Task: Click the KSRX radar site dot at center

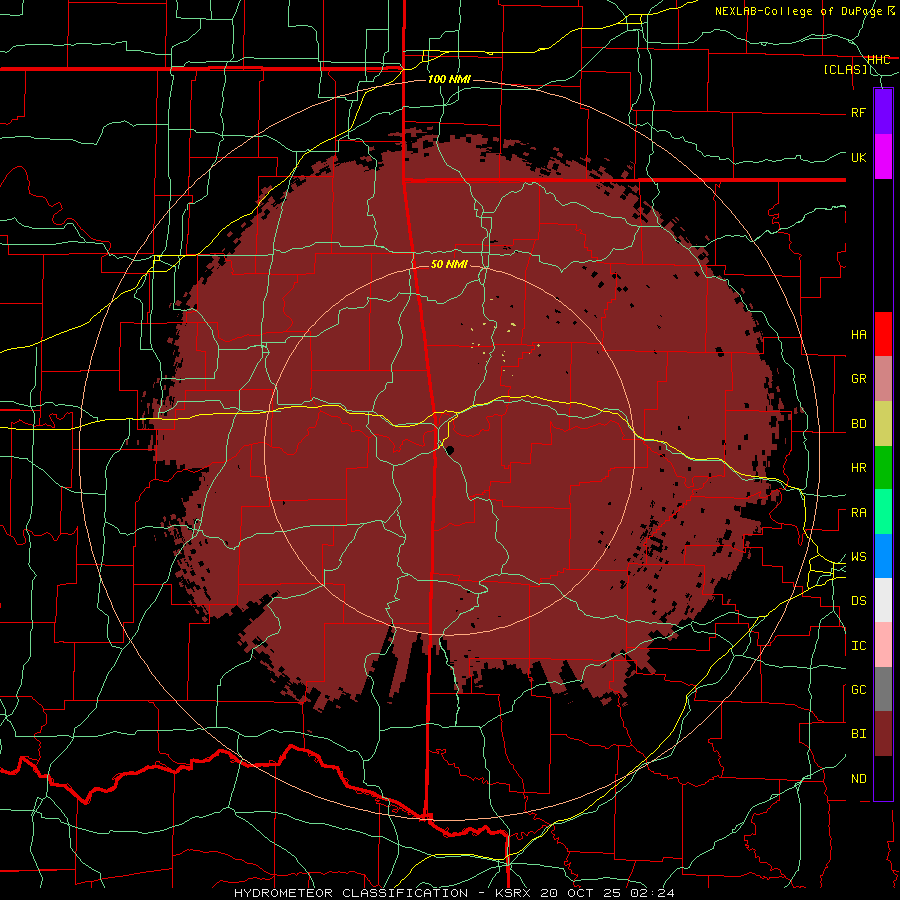Action: pyautogui.click(x=450, y=450)
